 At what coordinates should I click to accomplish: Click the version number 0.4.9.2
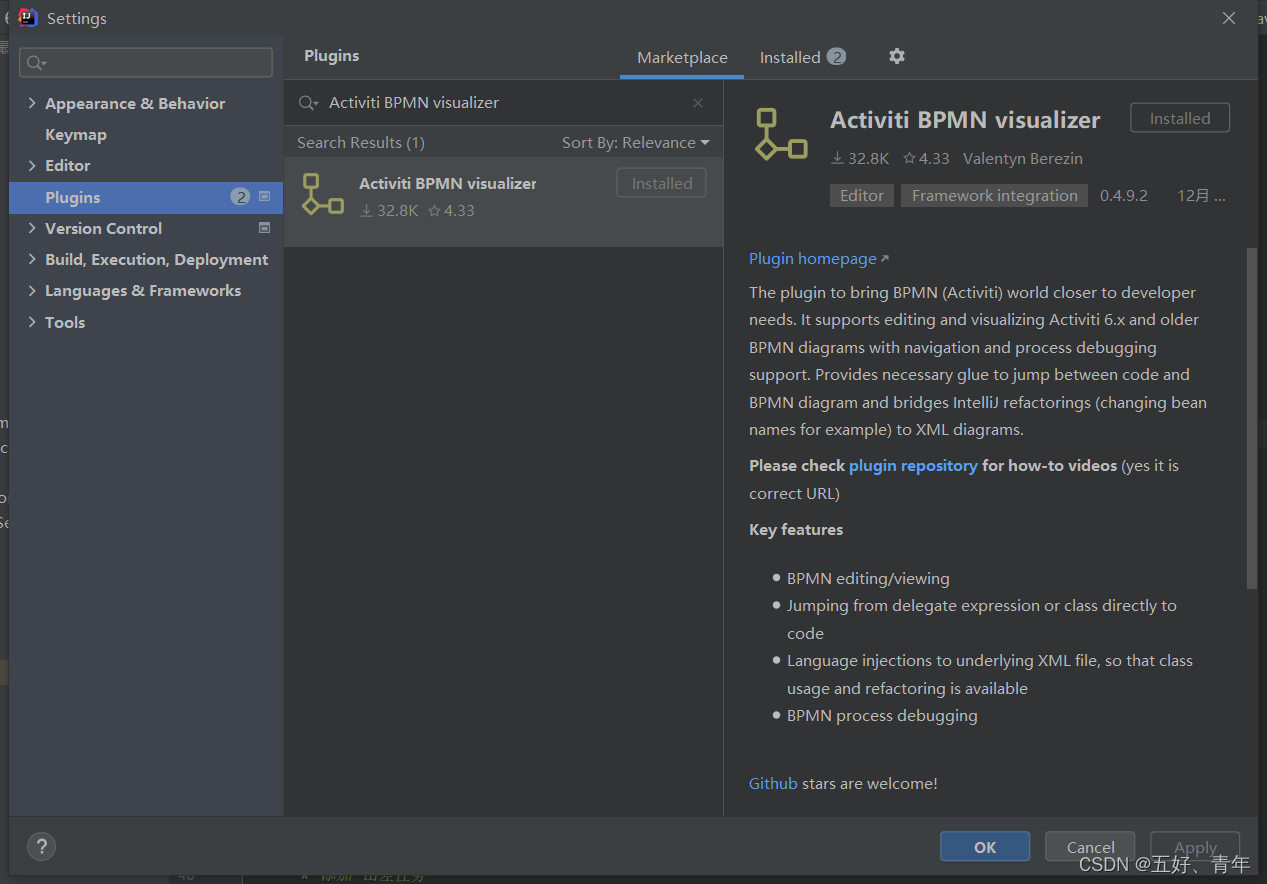tap(1124, 196)
